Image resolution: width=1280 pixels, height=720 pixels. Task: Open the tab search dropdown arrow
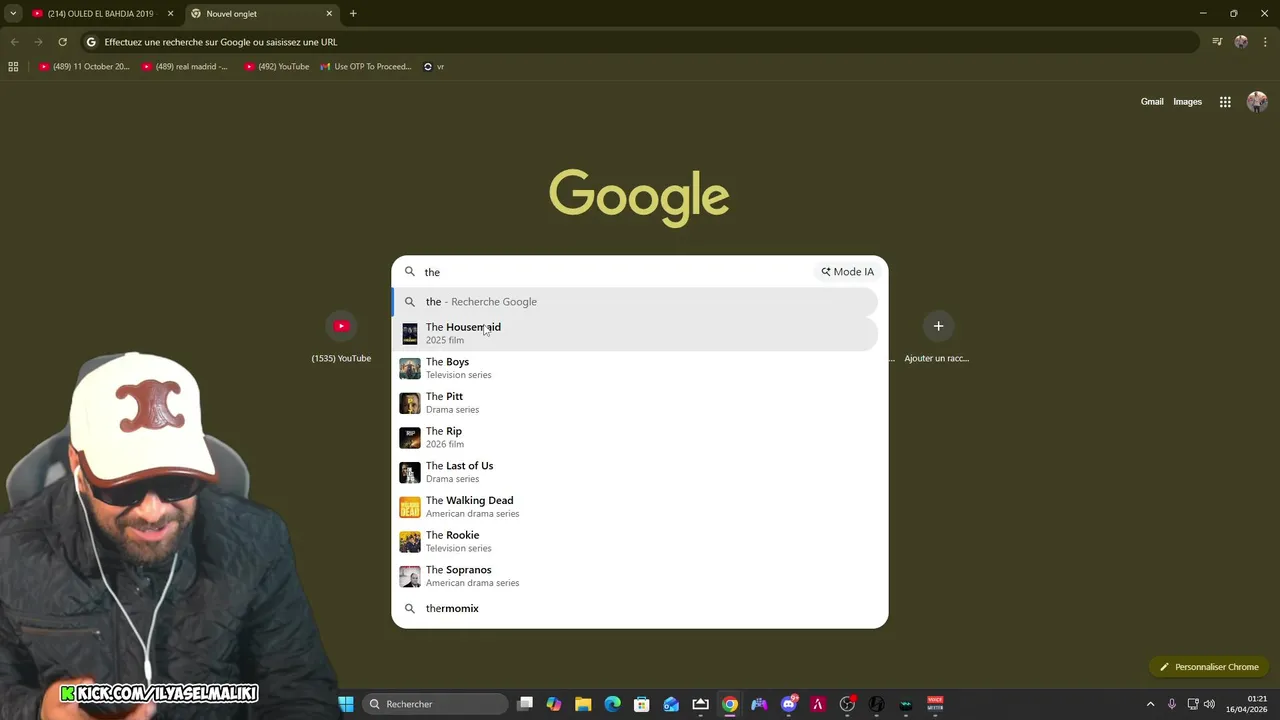click(12, 14)
